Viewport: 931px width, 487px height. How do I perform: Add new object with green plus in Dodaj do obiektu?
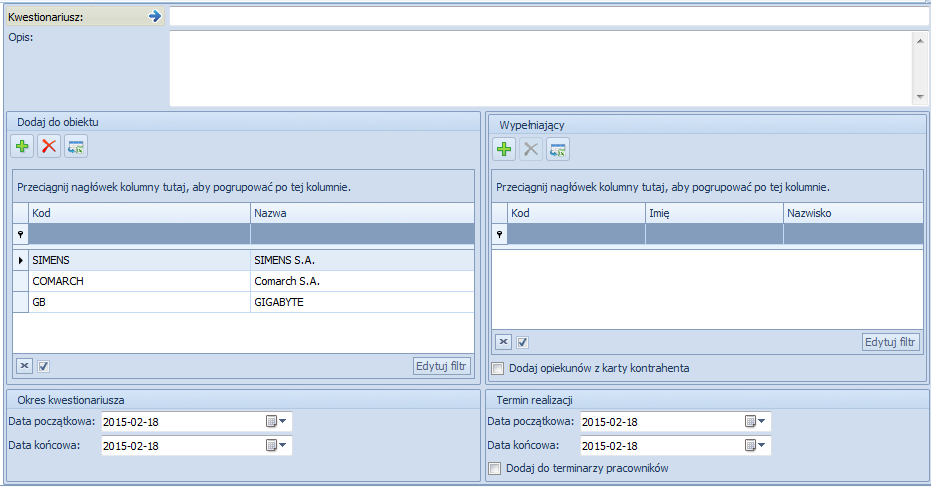pyautogui.click(x=22, y=146)
